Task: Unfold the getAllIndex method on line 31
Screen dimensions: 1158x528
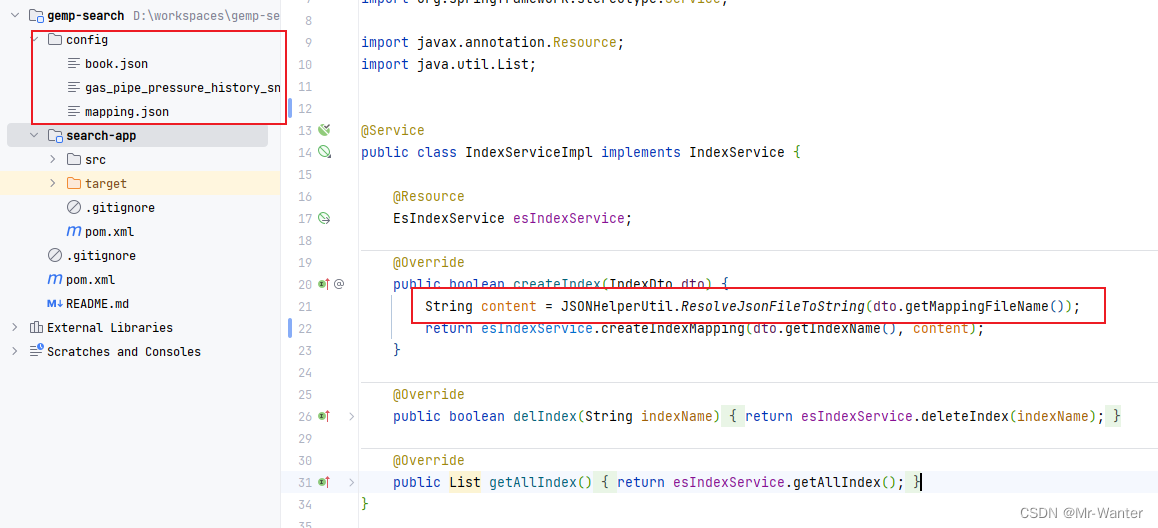Action: pos(352,482)
